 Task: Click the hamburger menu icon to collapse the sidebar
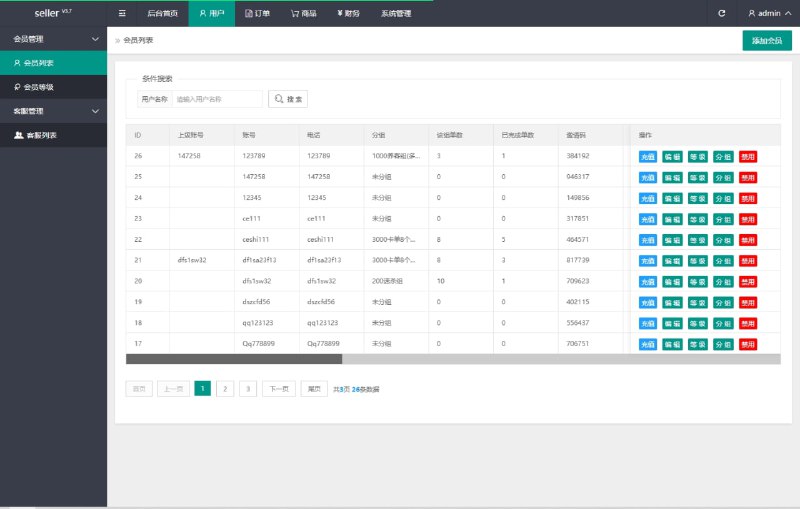[122, 14]
